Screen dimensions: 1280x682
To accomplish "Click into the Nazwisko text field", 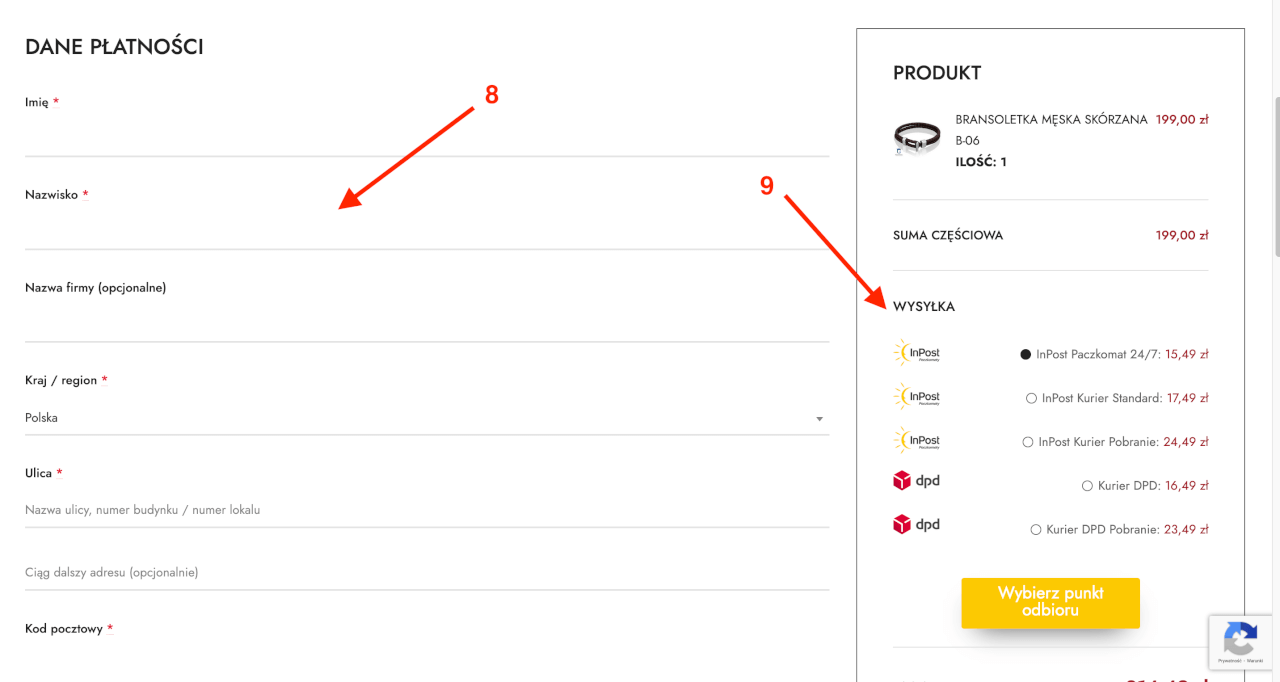I will (x=427, y=229).
